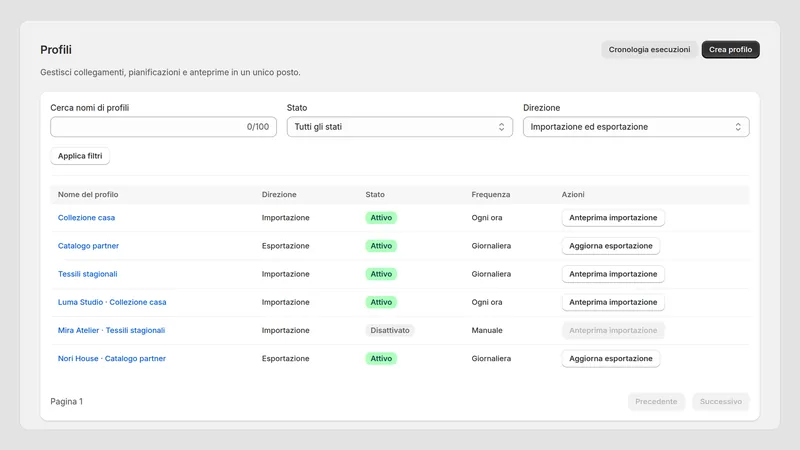Viewport: 800px width, 450px height.
Task: Click Anteprima importazione for Luma Studio row
Action: [613, 302]
